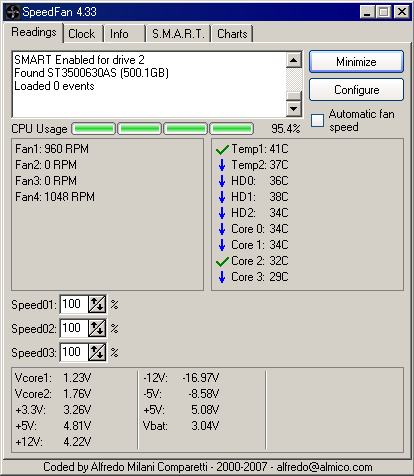Screen dimensions: 414x476
Task: Click the Speed01 up/down spinner
Action: click(97, 304)
